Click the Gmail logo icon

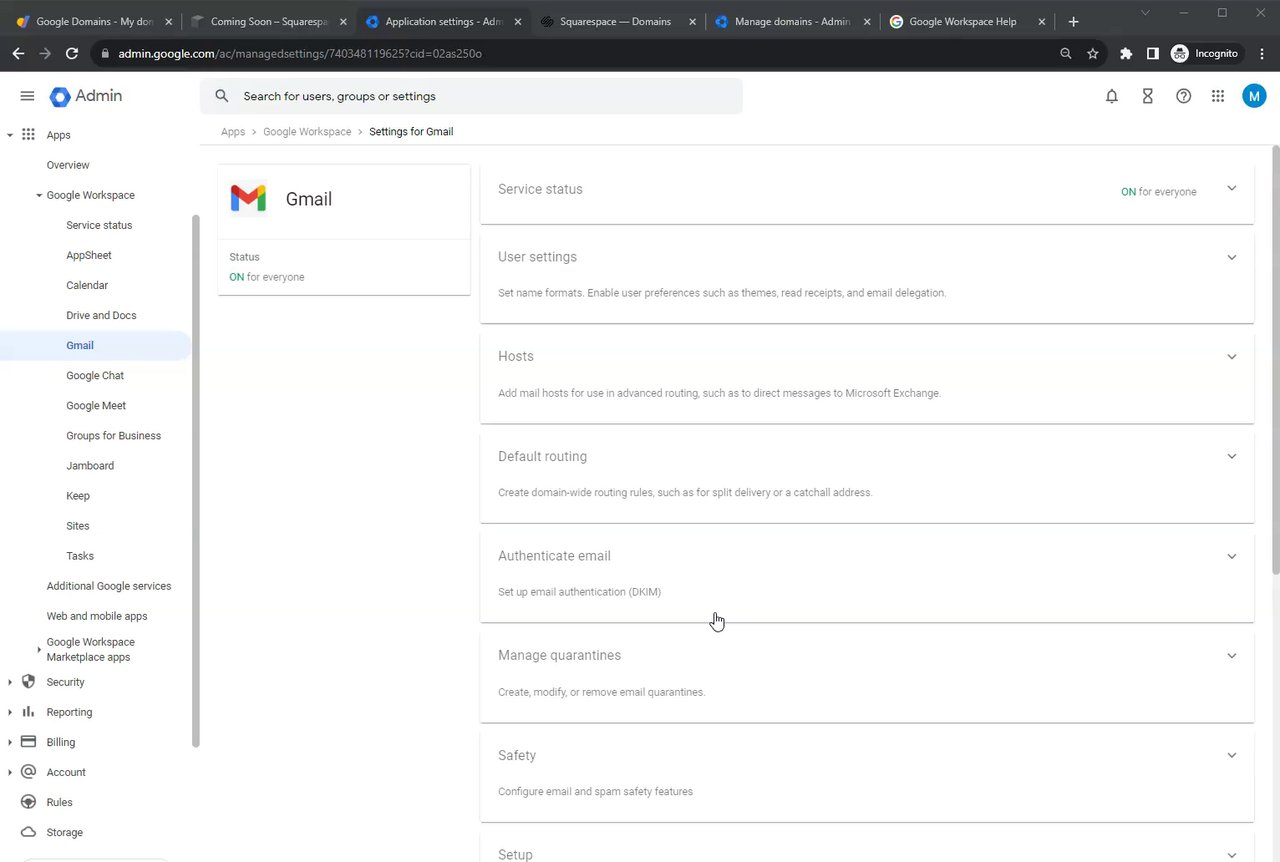(248, 198)
